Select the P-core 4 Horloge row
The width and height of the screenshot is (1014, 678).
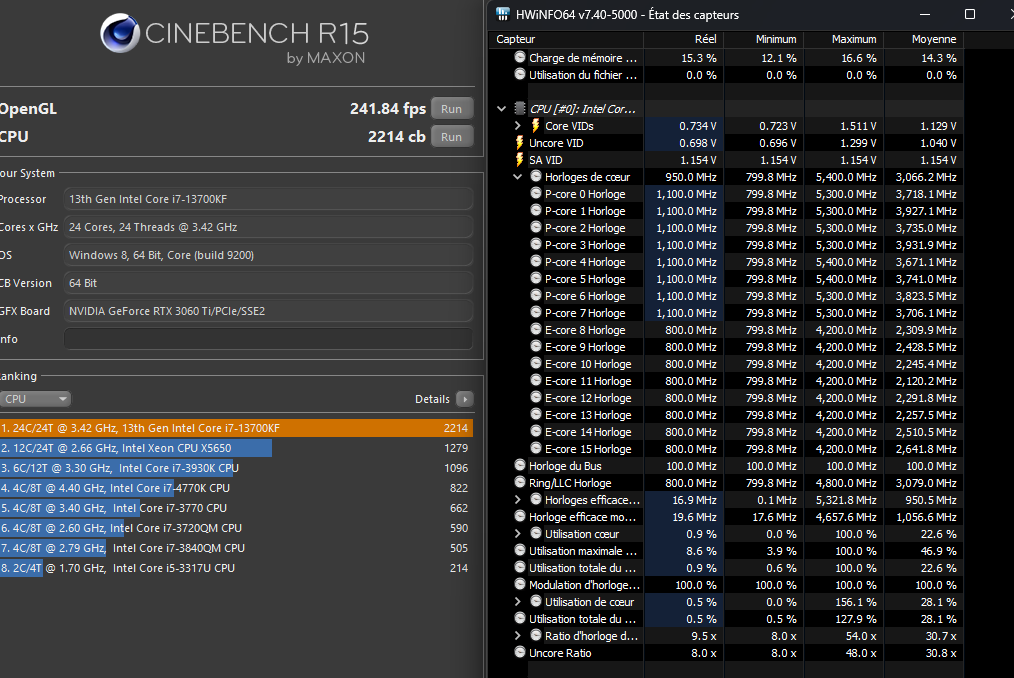coord(728,262)
